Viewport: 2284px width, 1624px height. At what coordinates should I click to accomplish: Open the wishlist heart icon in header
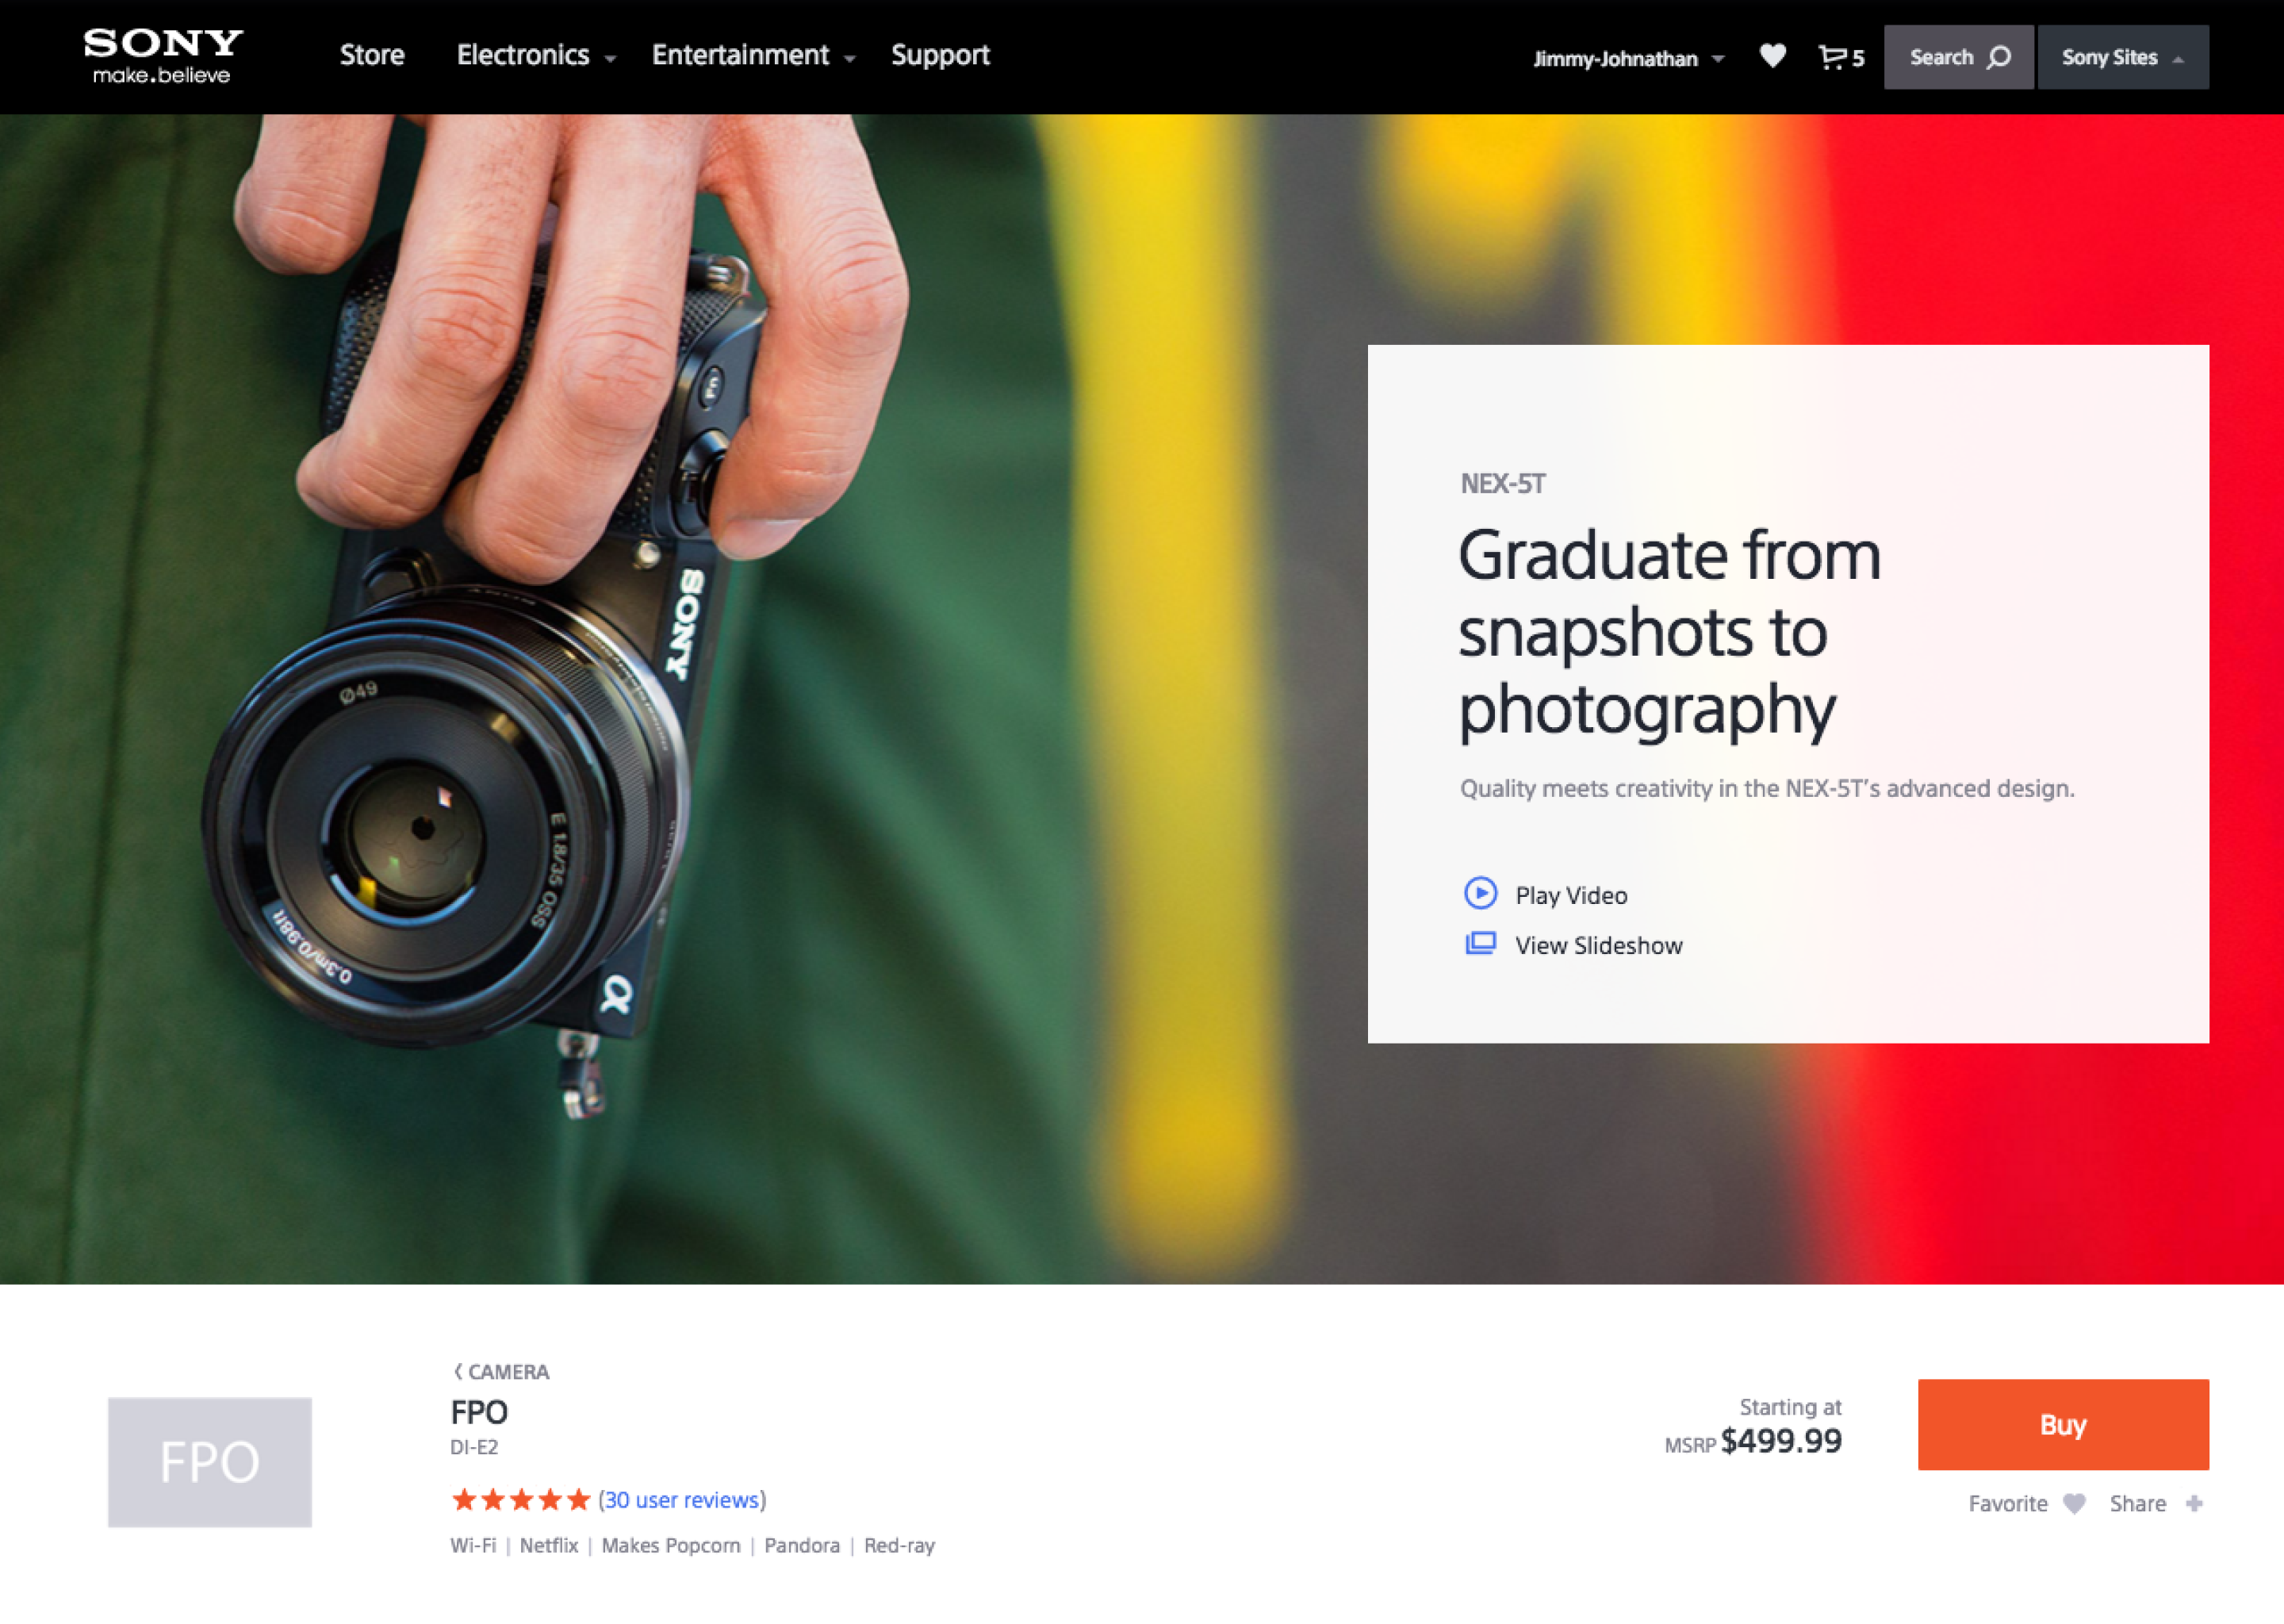point(1772,56)
